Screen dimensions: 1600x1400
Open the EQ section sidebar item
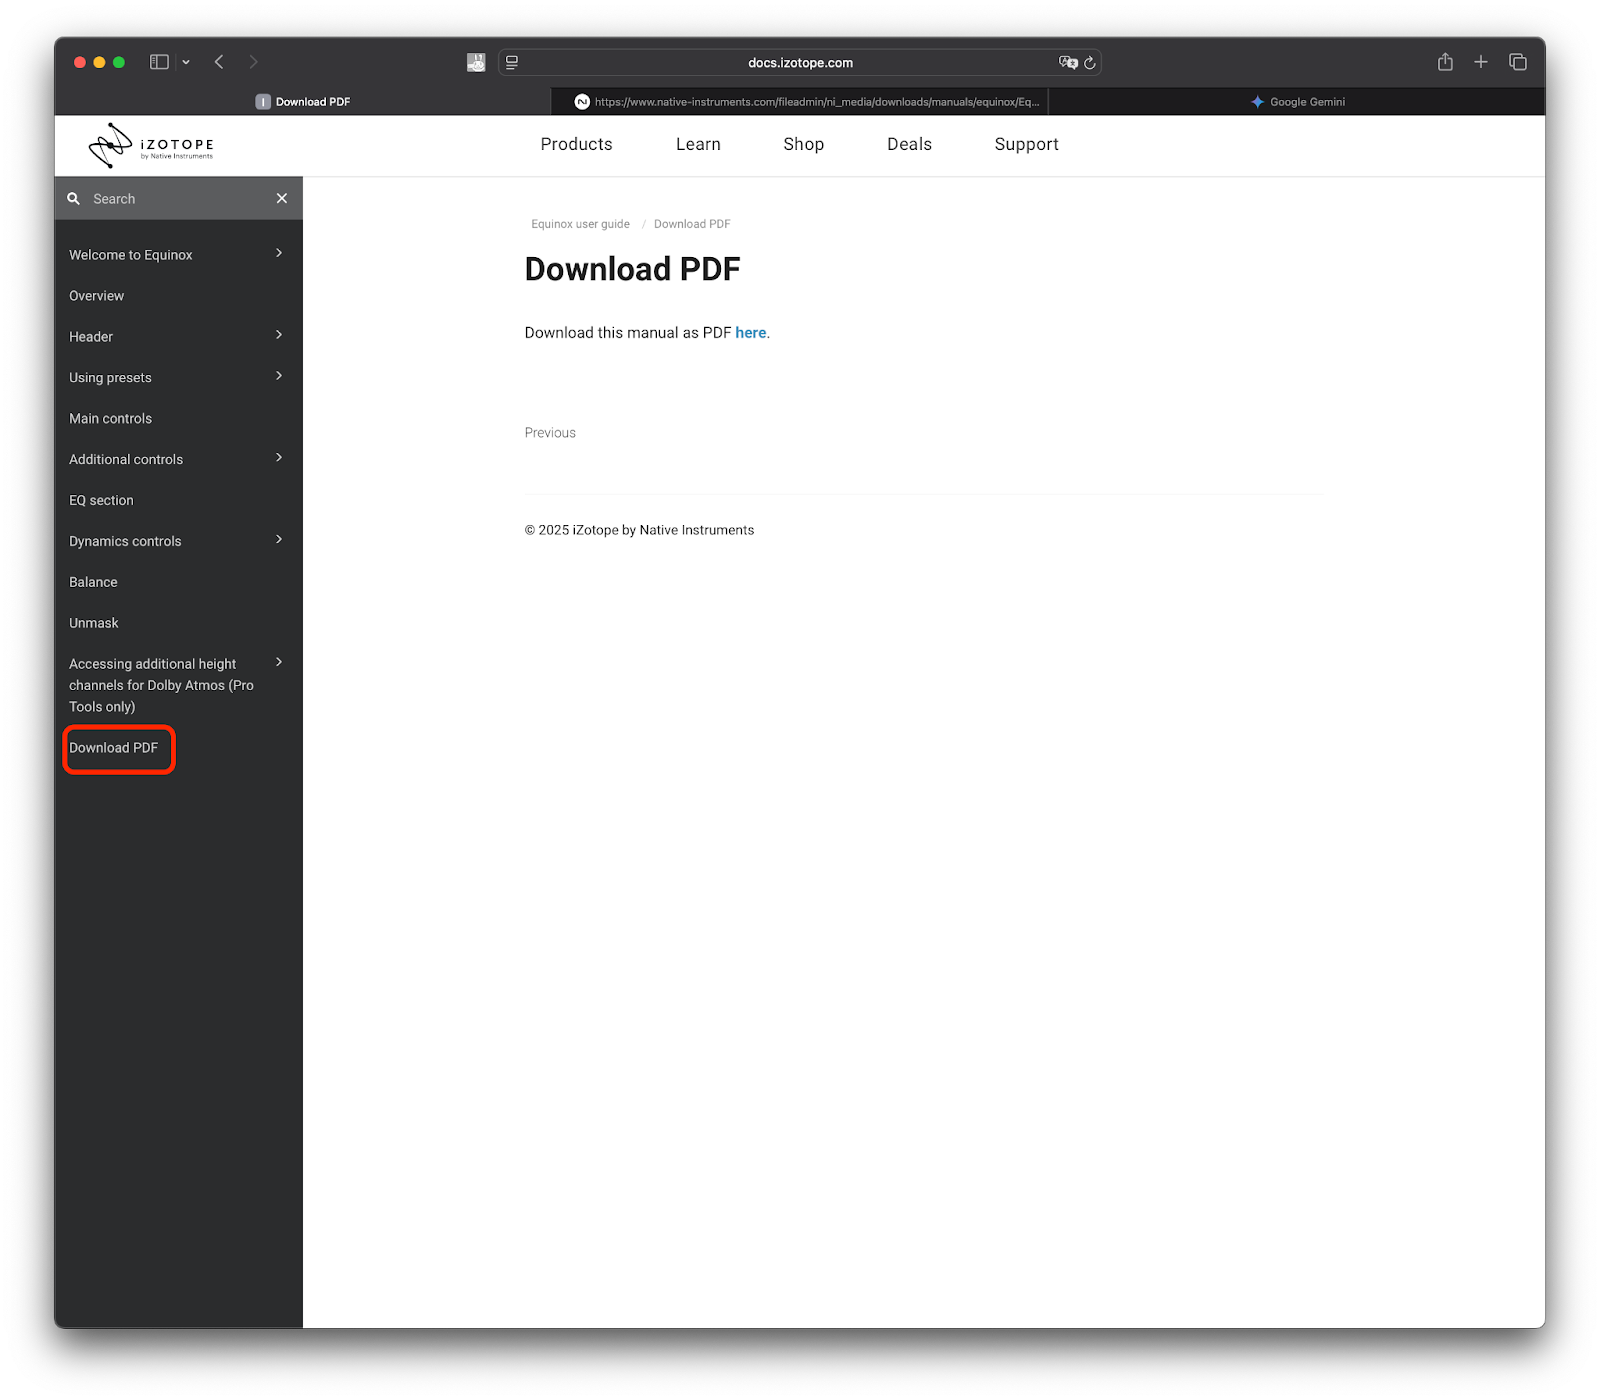click(101, 500)
